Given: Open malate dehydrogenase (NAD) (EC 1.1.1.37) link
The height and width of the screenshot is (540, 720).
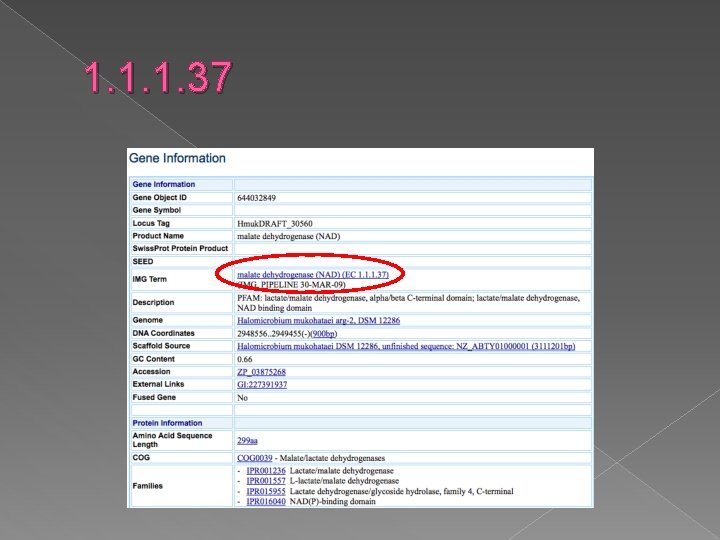Looking at the screenshot, I should tap(313, 274).
